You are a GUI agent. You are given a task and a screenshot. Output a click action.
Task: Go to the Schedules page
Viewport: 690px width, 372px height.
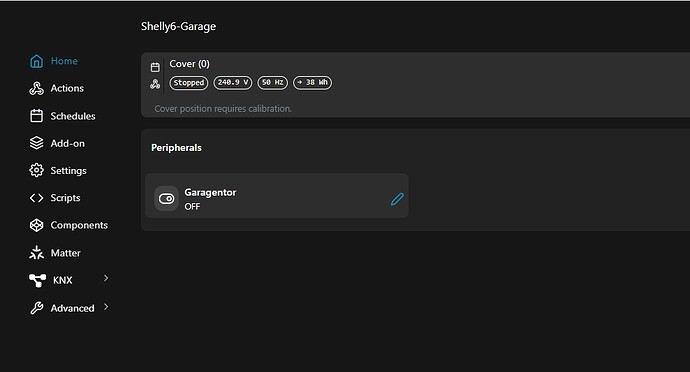pos(73,116)
